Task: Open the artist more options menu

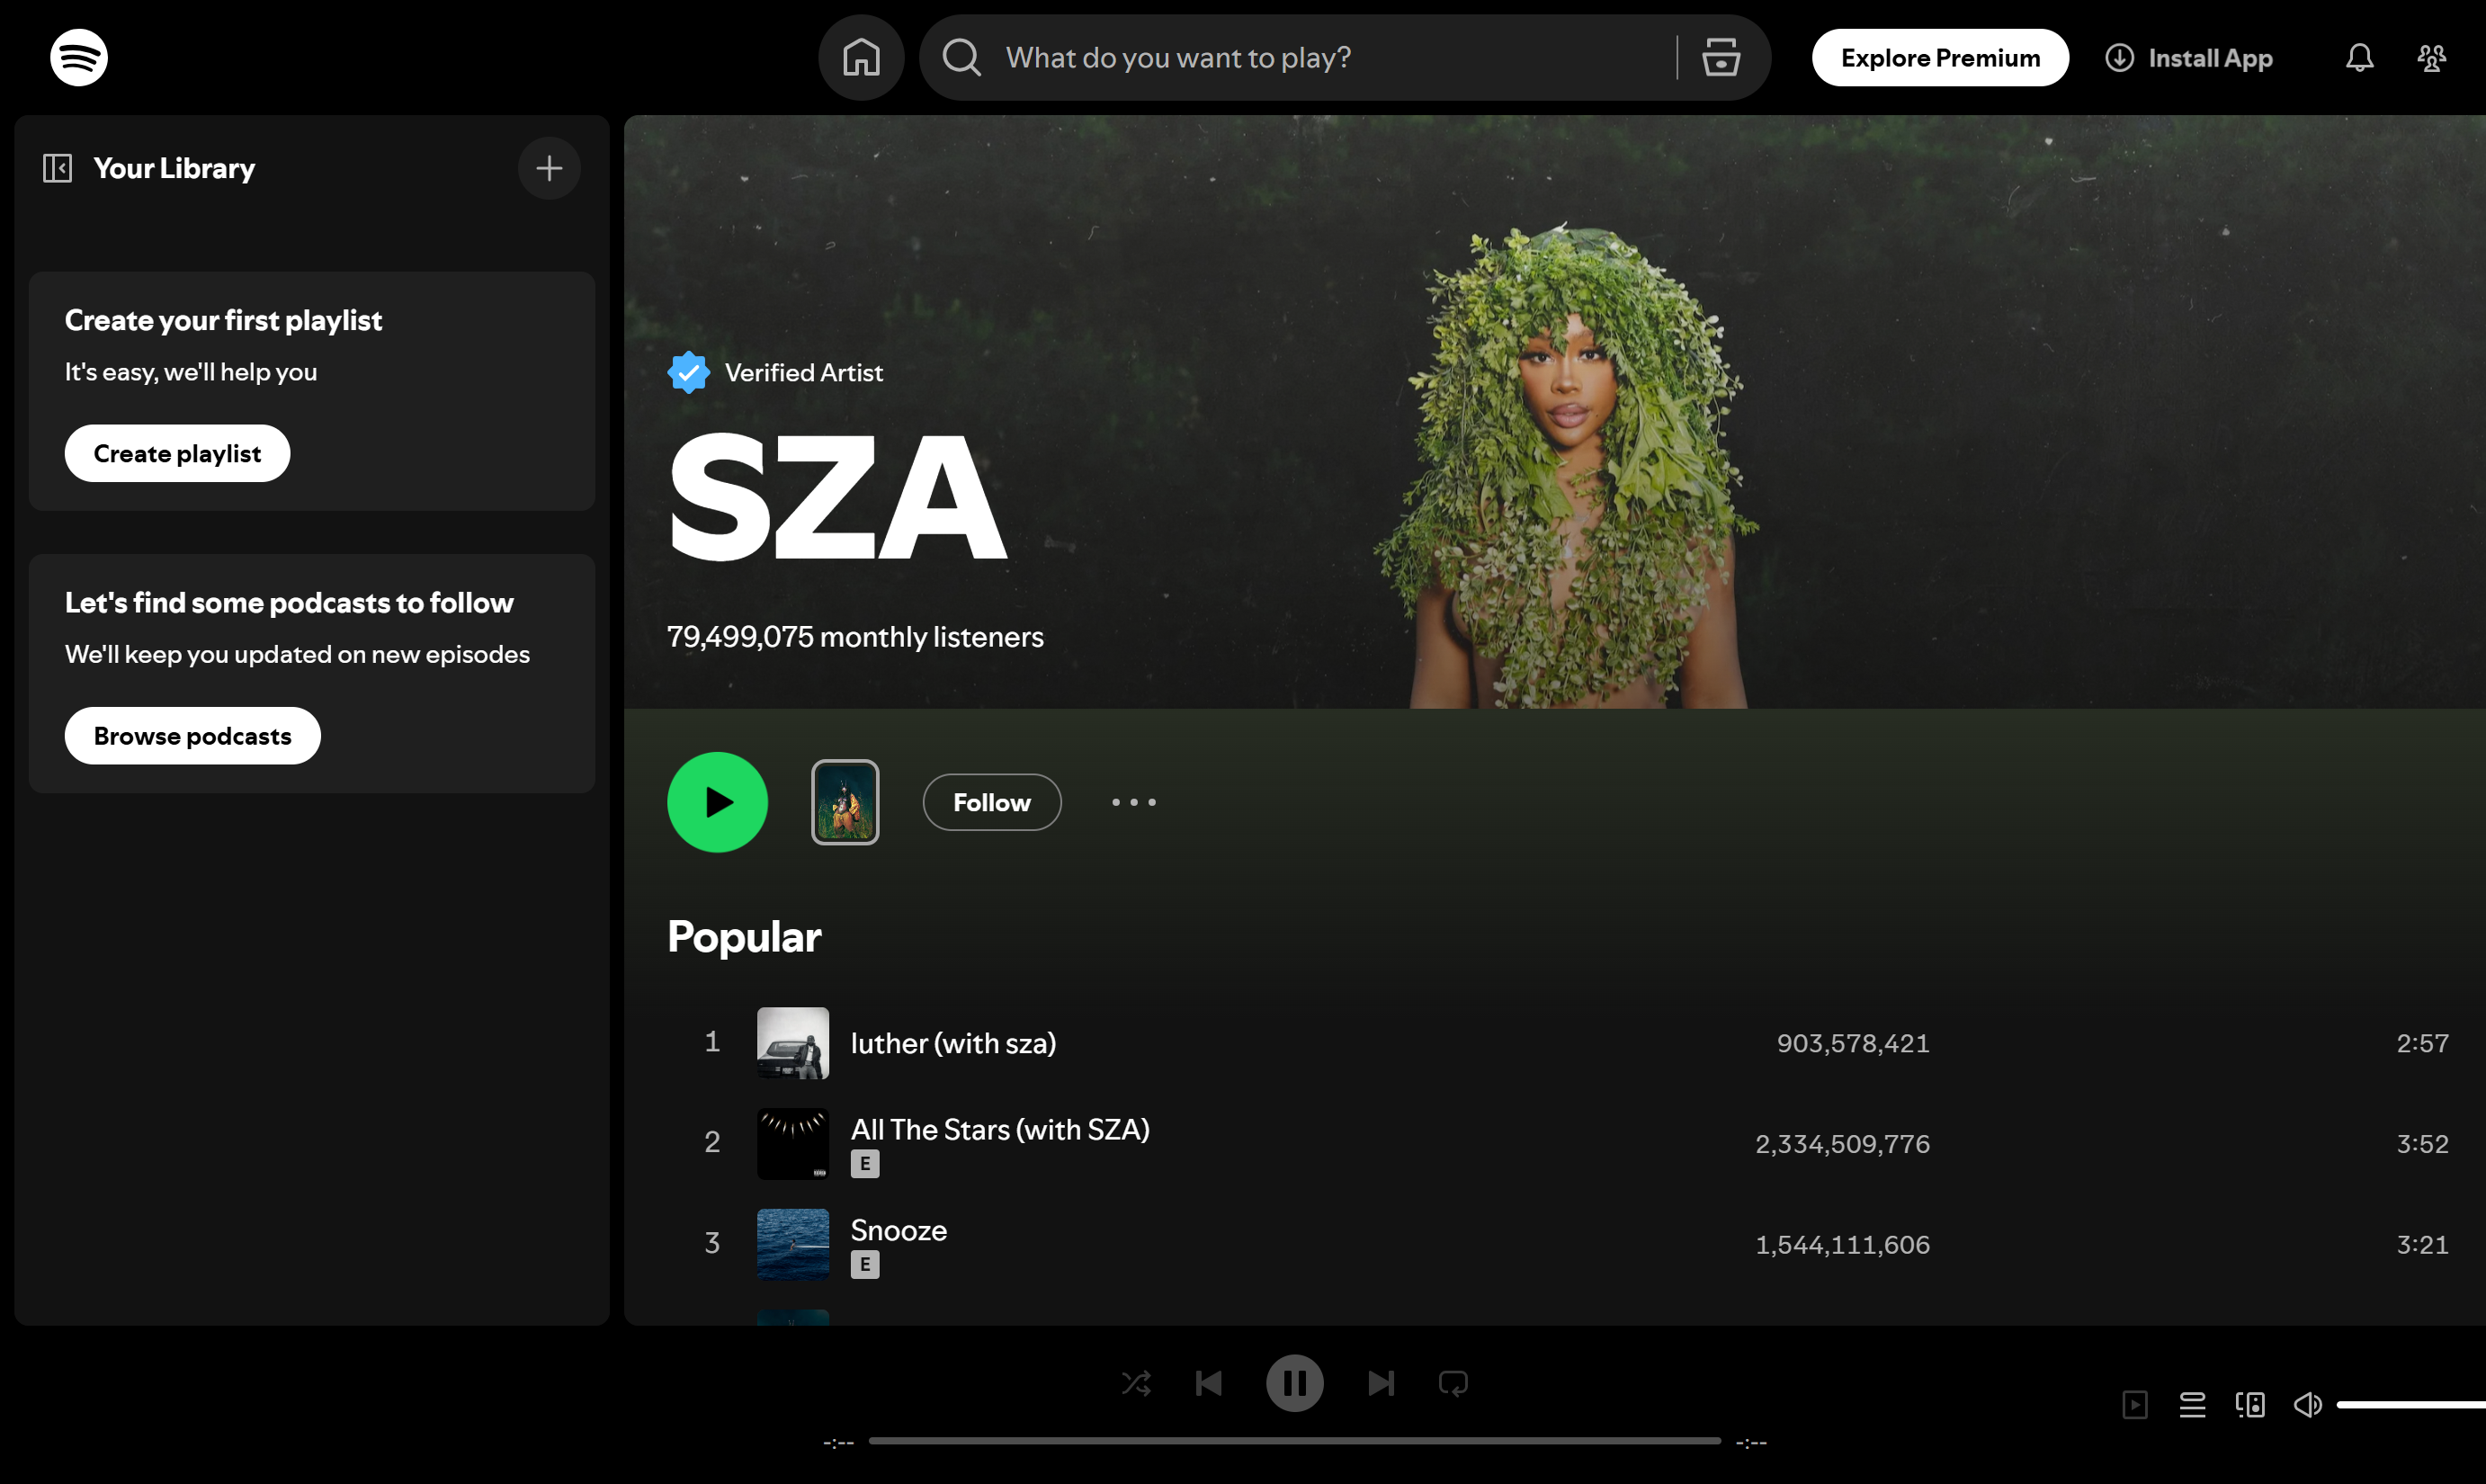Action: (x=1133, y=802)
